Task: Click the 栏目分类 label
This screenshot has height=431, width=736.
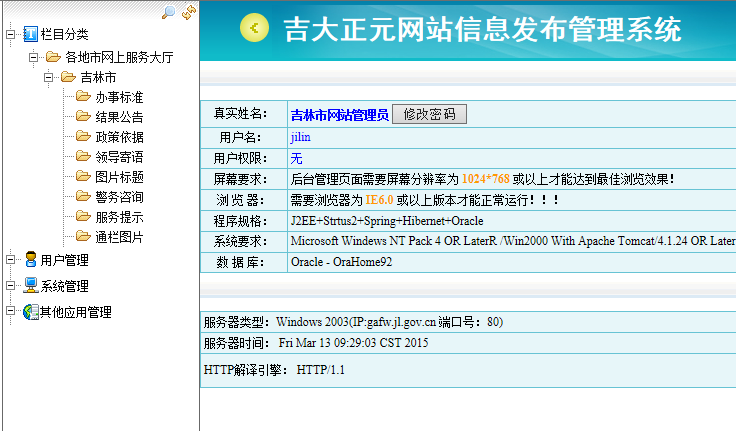Action: click(x=64, y=34)
